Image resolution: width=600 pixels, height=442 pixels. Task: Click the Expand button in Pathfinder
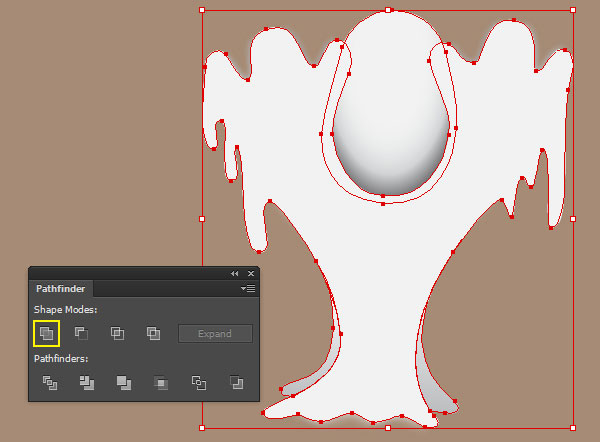tap(215, 334)
